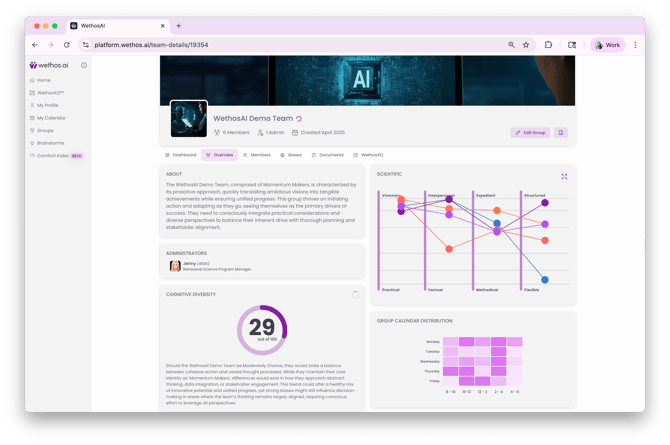The image size is (670, 445).
Task: Open the Chrome Work profile menu
Action: 608,45
